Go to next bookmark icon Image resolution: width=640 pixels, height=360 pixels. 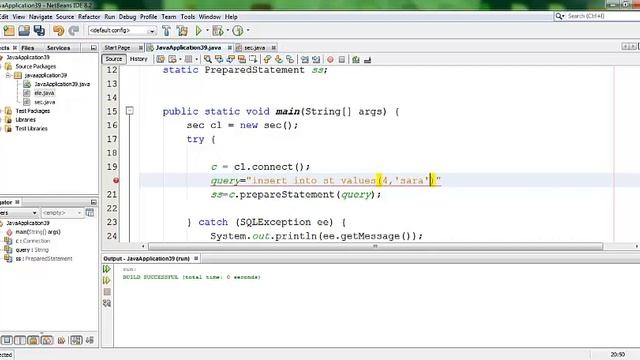pyautogui.click(x=279, y=60)
